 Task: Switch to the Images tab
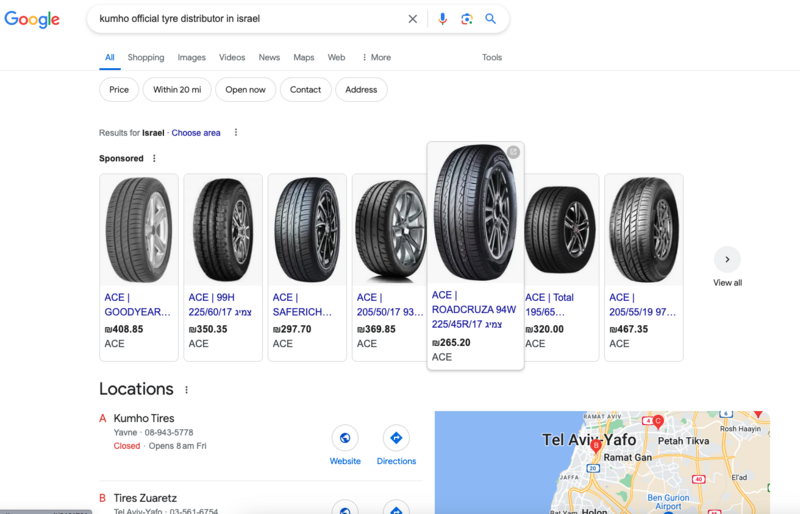click(x=191, y=58)
